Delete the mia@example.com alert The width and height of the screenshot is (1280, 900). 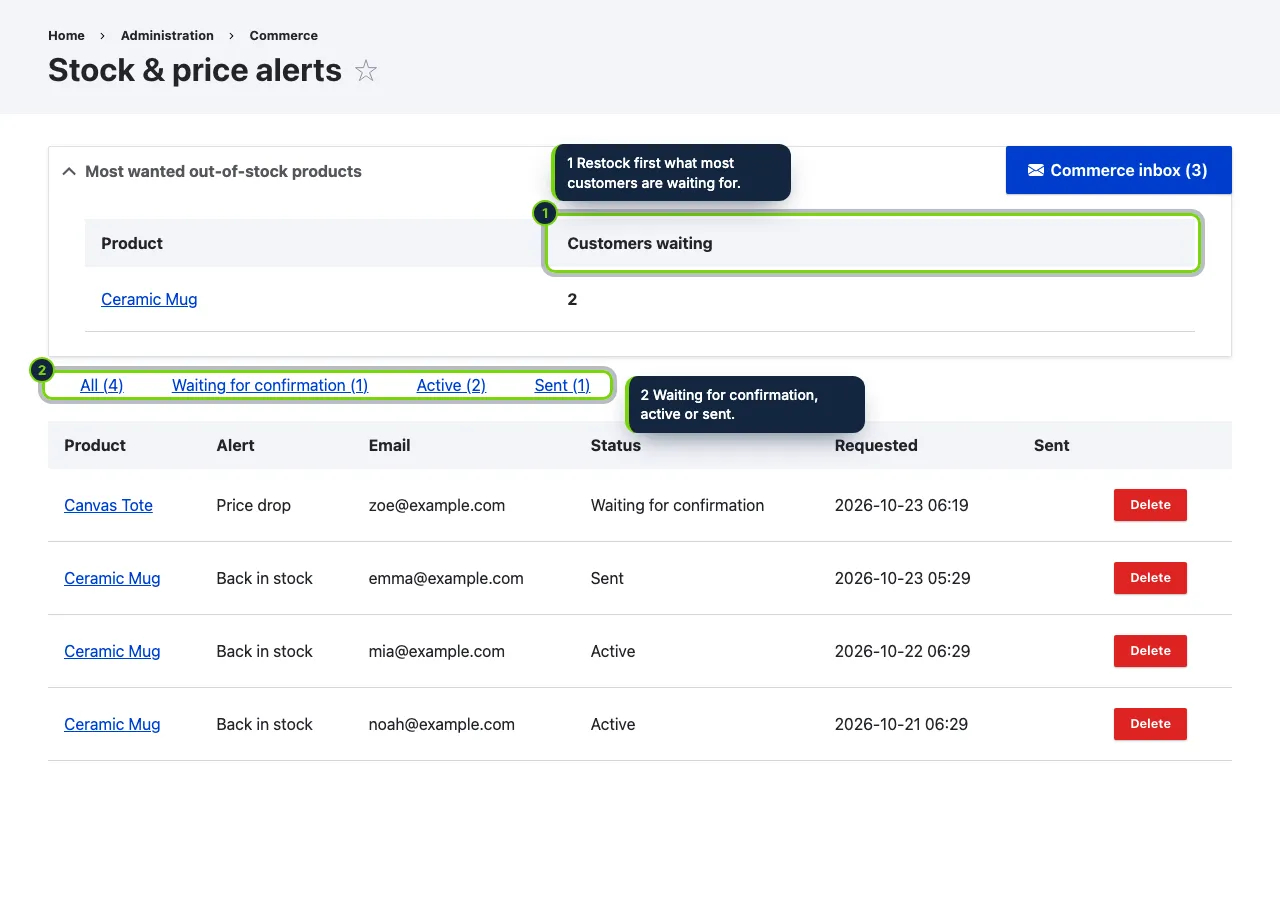pyautogui.click(x=1150, y=651)
